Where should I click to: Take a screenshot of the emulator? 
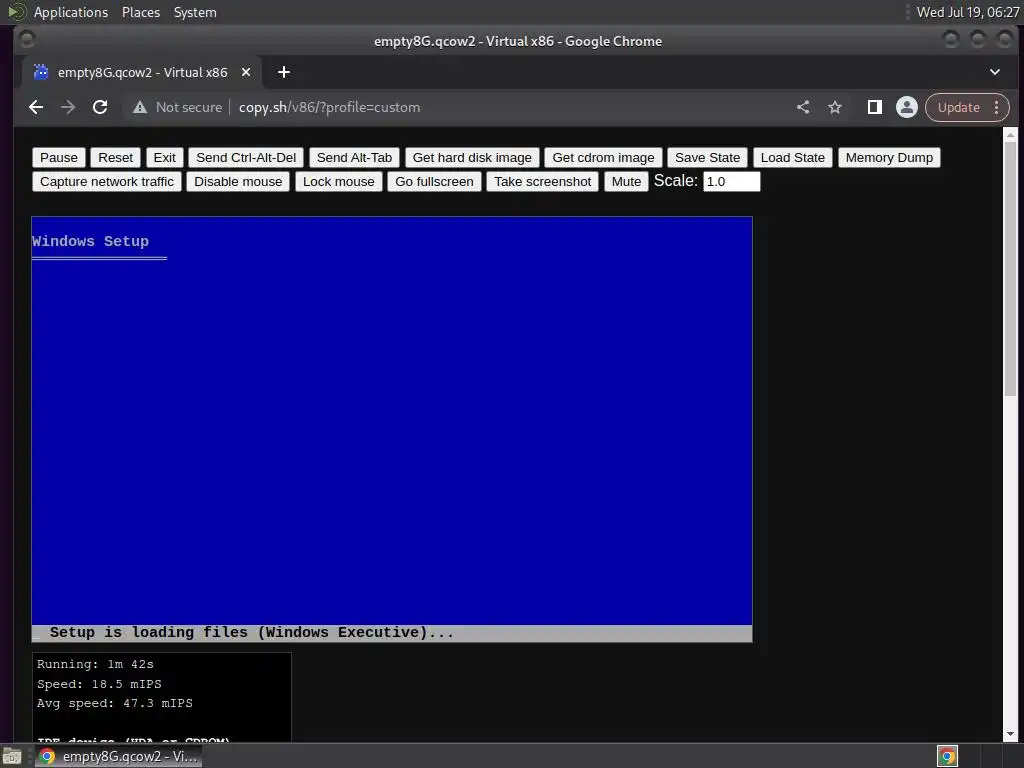[x=543, y=182]
